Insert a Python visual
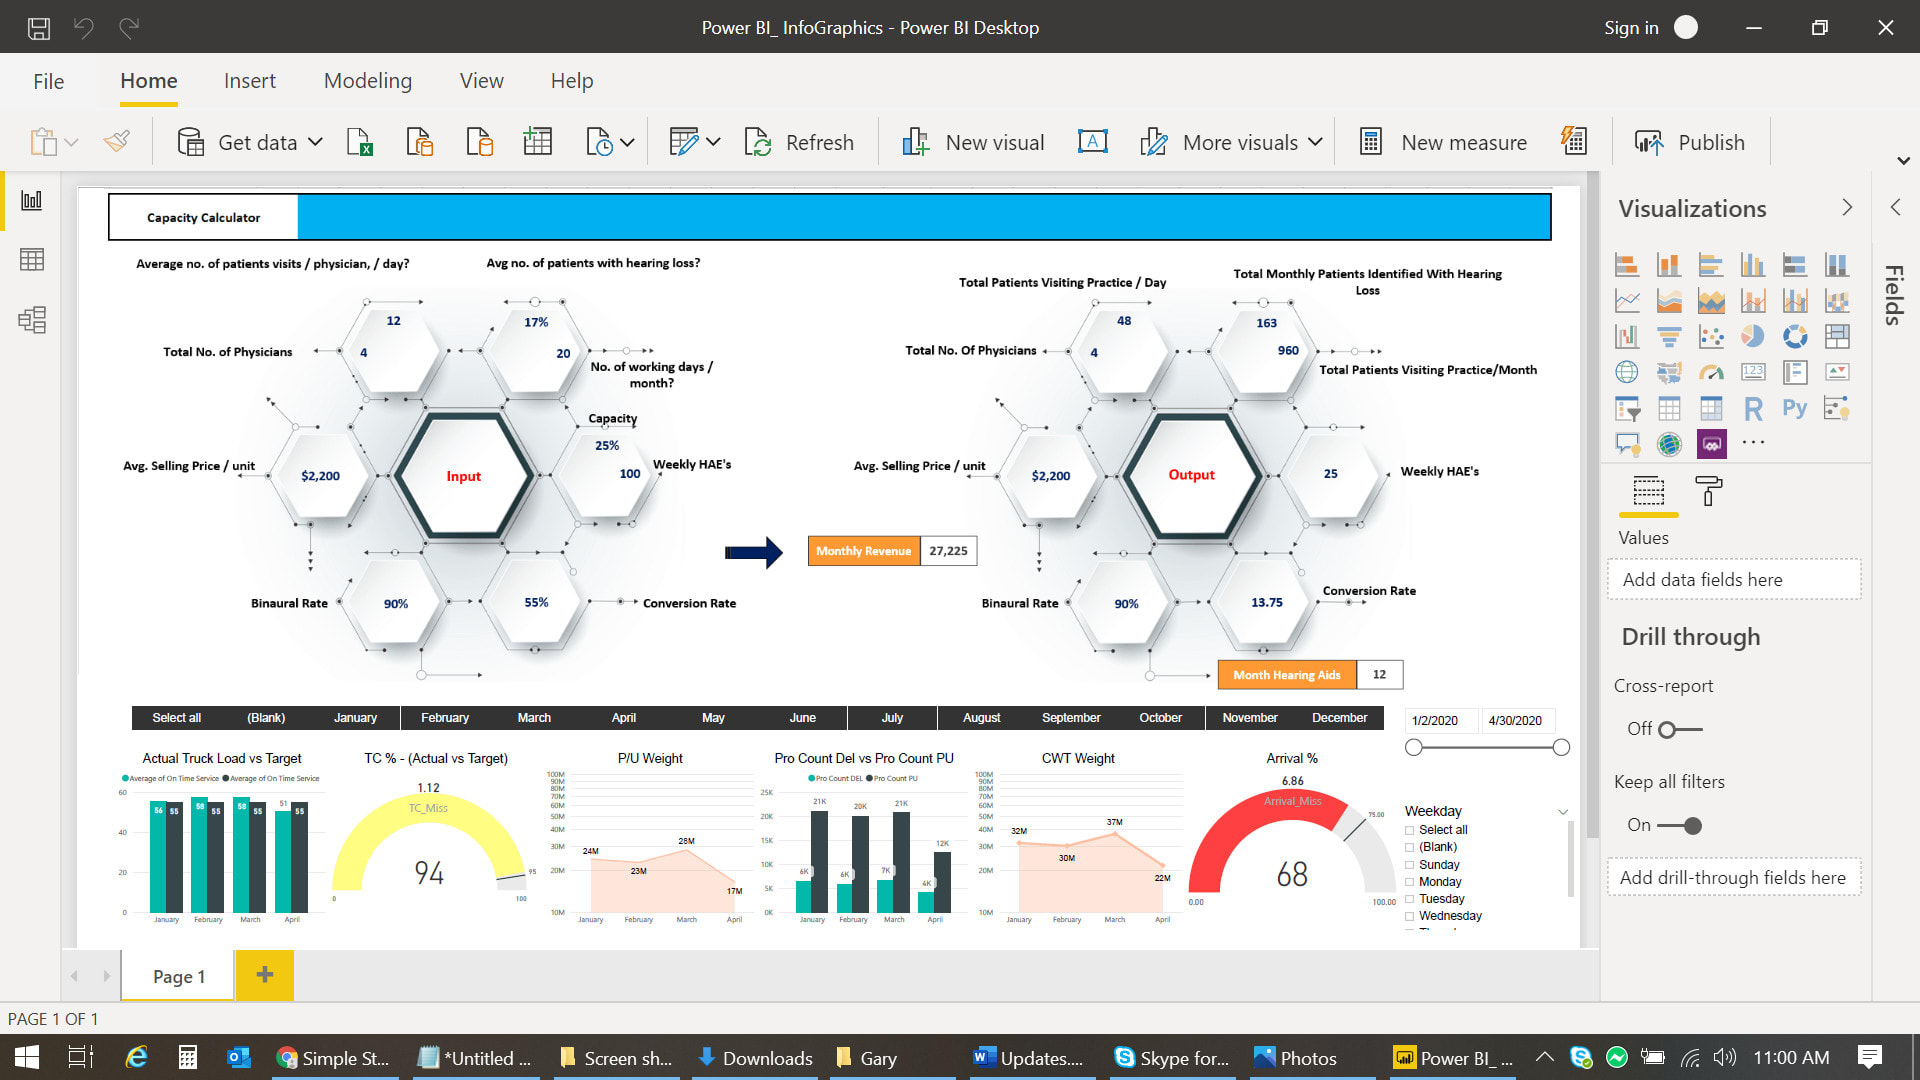 pyautogui.click(x=1795, y=408)
